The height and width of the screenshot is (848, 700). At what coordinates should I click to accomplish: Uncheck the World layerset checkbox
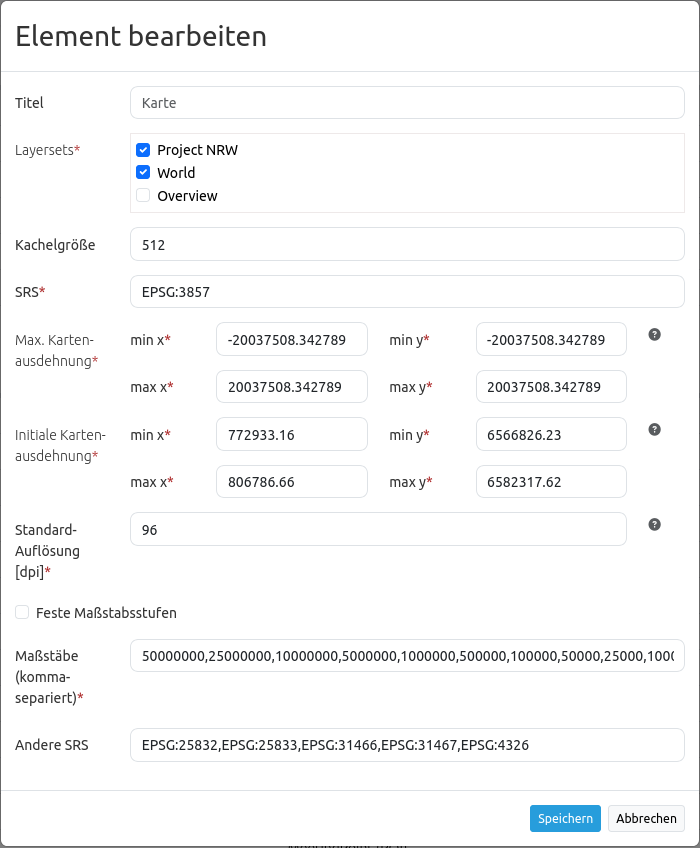[x=143, y=172]
